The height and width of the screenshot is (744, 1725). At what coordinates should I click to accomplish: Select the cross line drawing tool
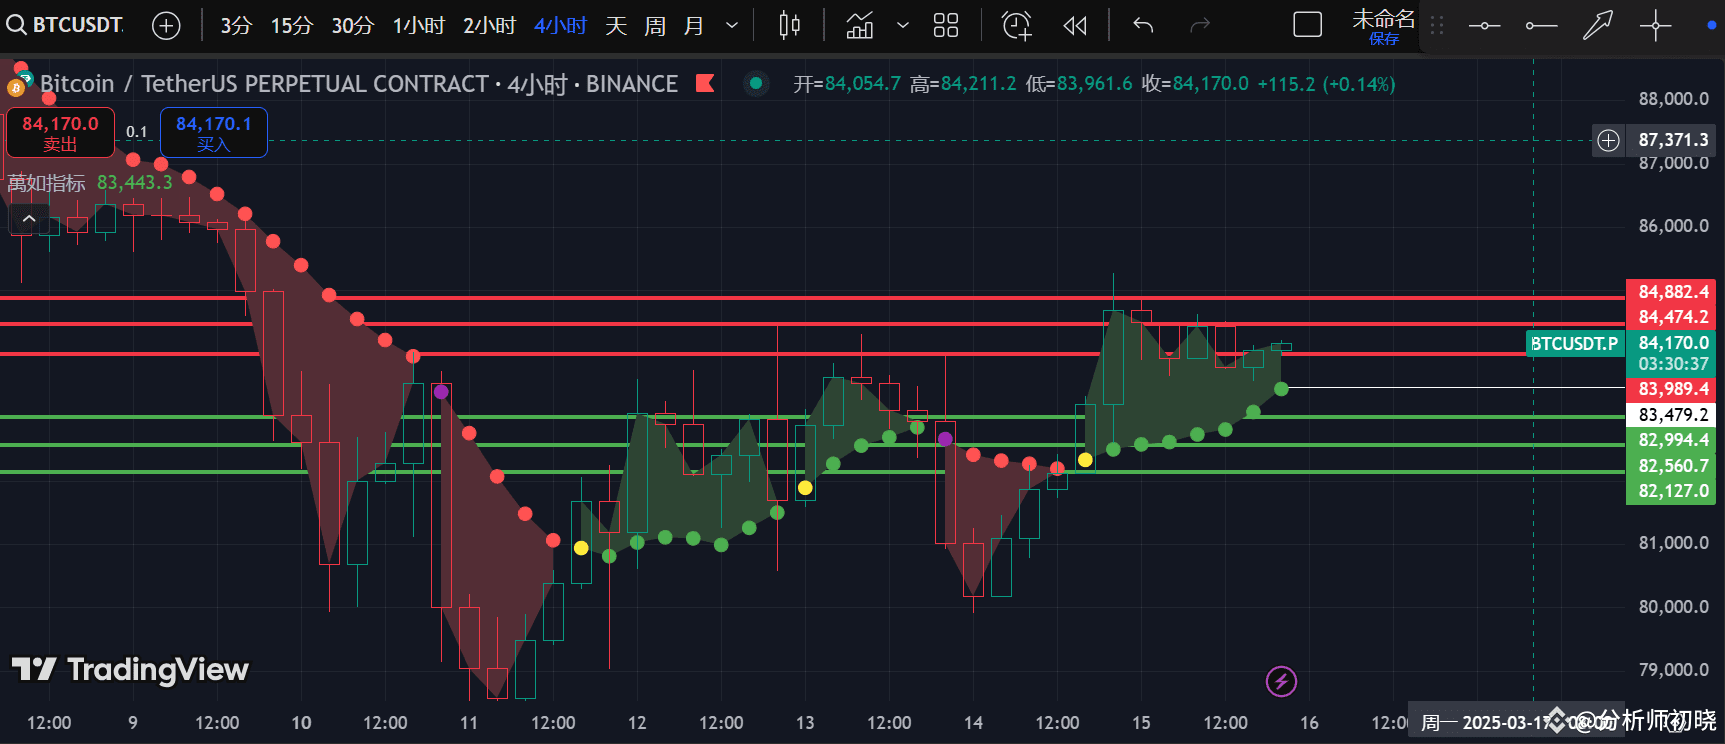pos(1656,26)
